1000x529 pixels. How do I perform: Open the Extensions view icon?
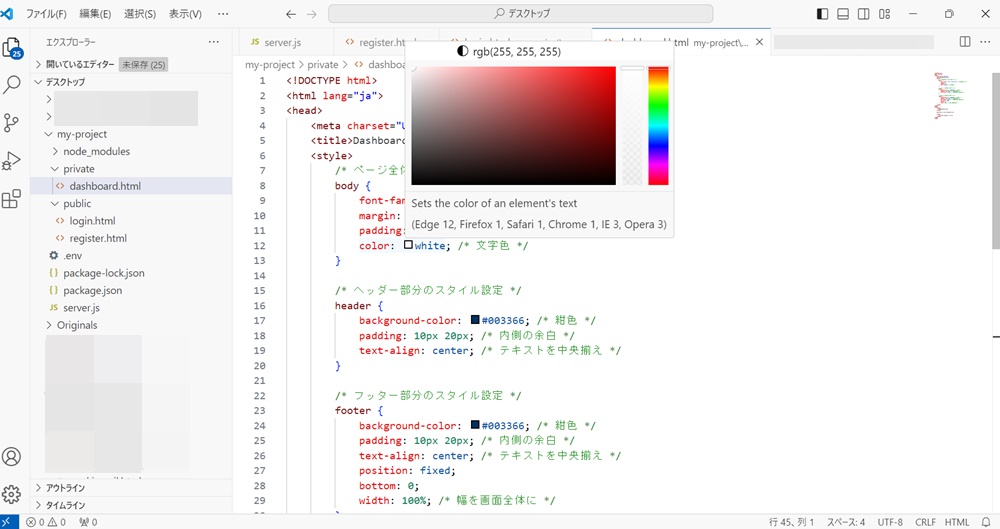click(x=11, y=199)
